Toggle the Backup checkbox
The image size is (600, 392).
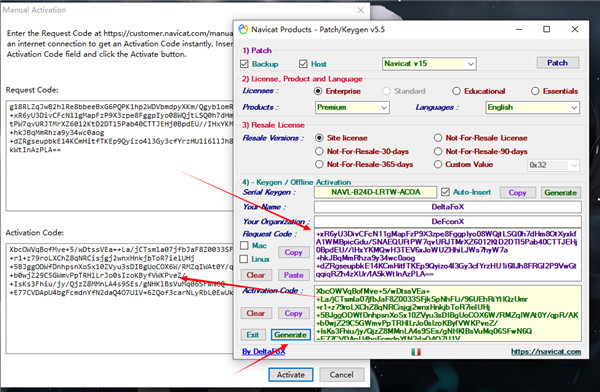point(244,64)
